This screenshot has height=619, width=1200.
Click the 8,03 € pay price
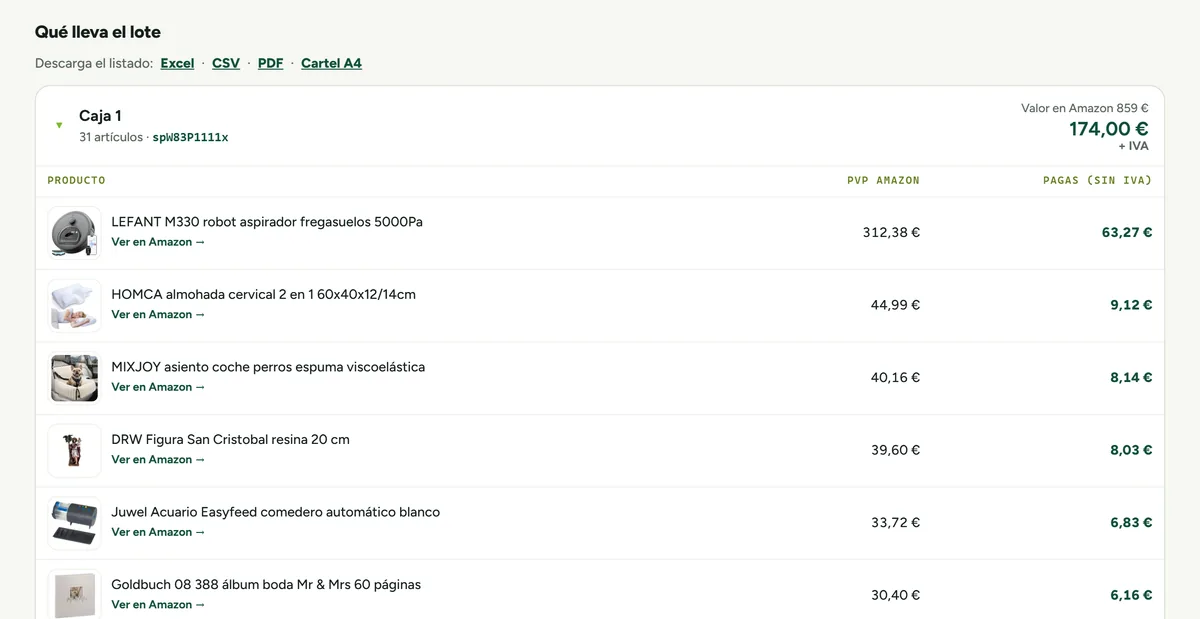pos(1131,450)
